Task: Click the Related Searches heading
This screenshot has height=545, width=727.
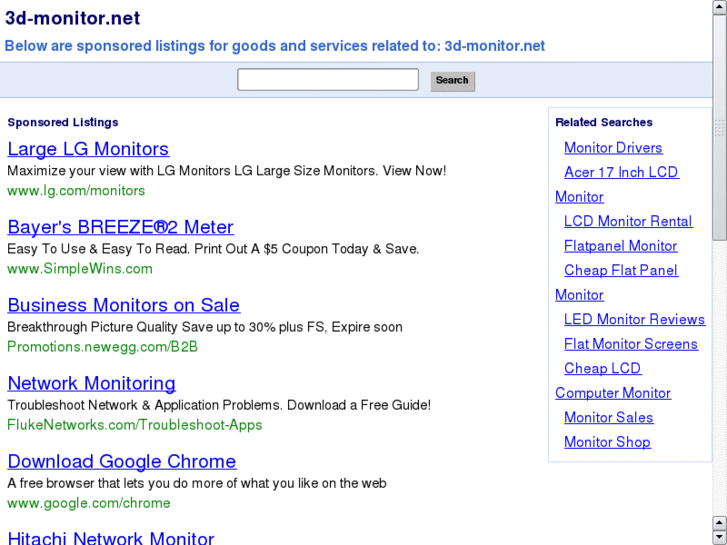Action: click(x=604, y=122)
